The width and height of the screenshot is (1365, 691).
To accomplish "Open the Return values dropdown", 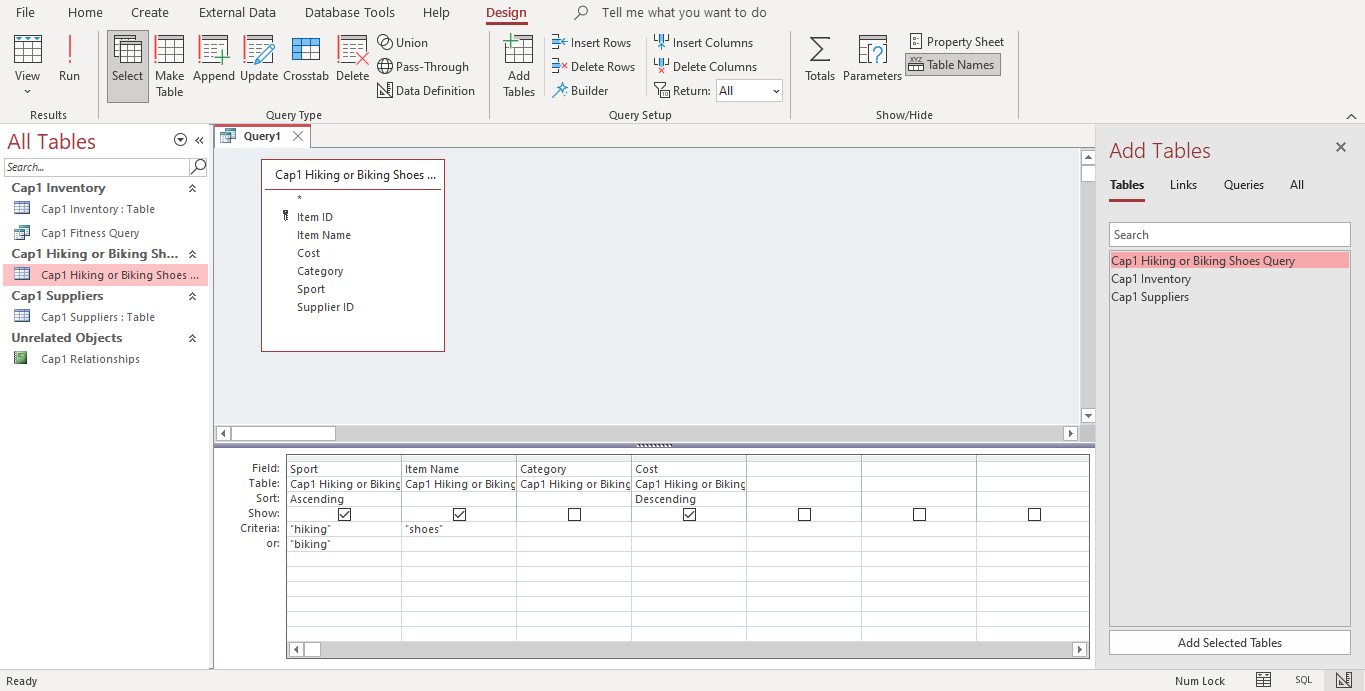I will coord(775,90).
